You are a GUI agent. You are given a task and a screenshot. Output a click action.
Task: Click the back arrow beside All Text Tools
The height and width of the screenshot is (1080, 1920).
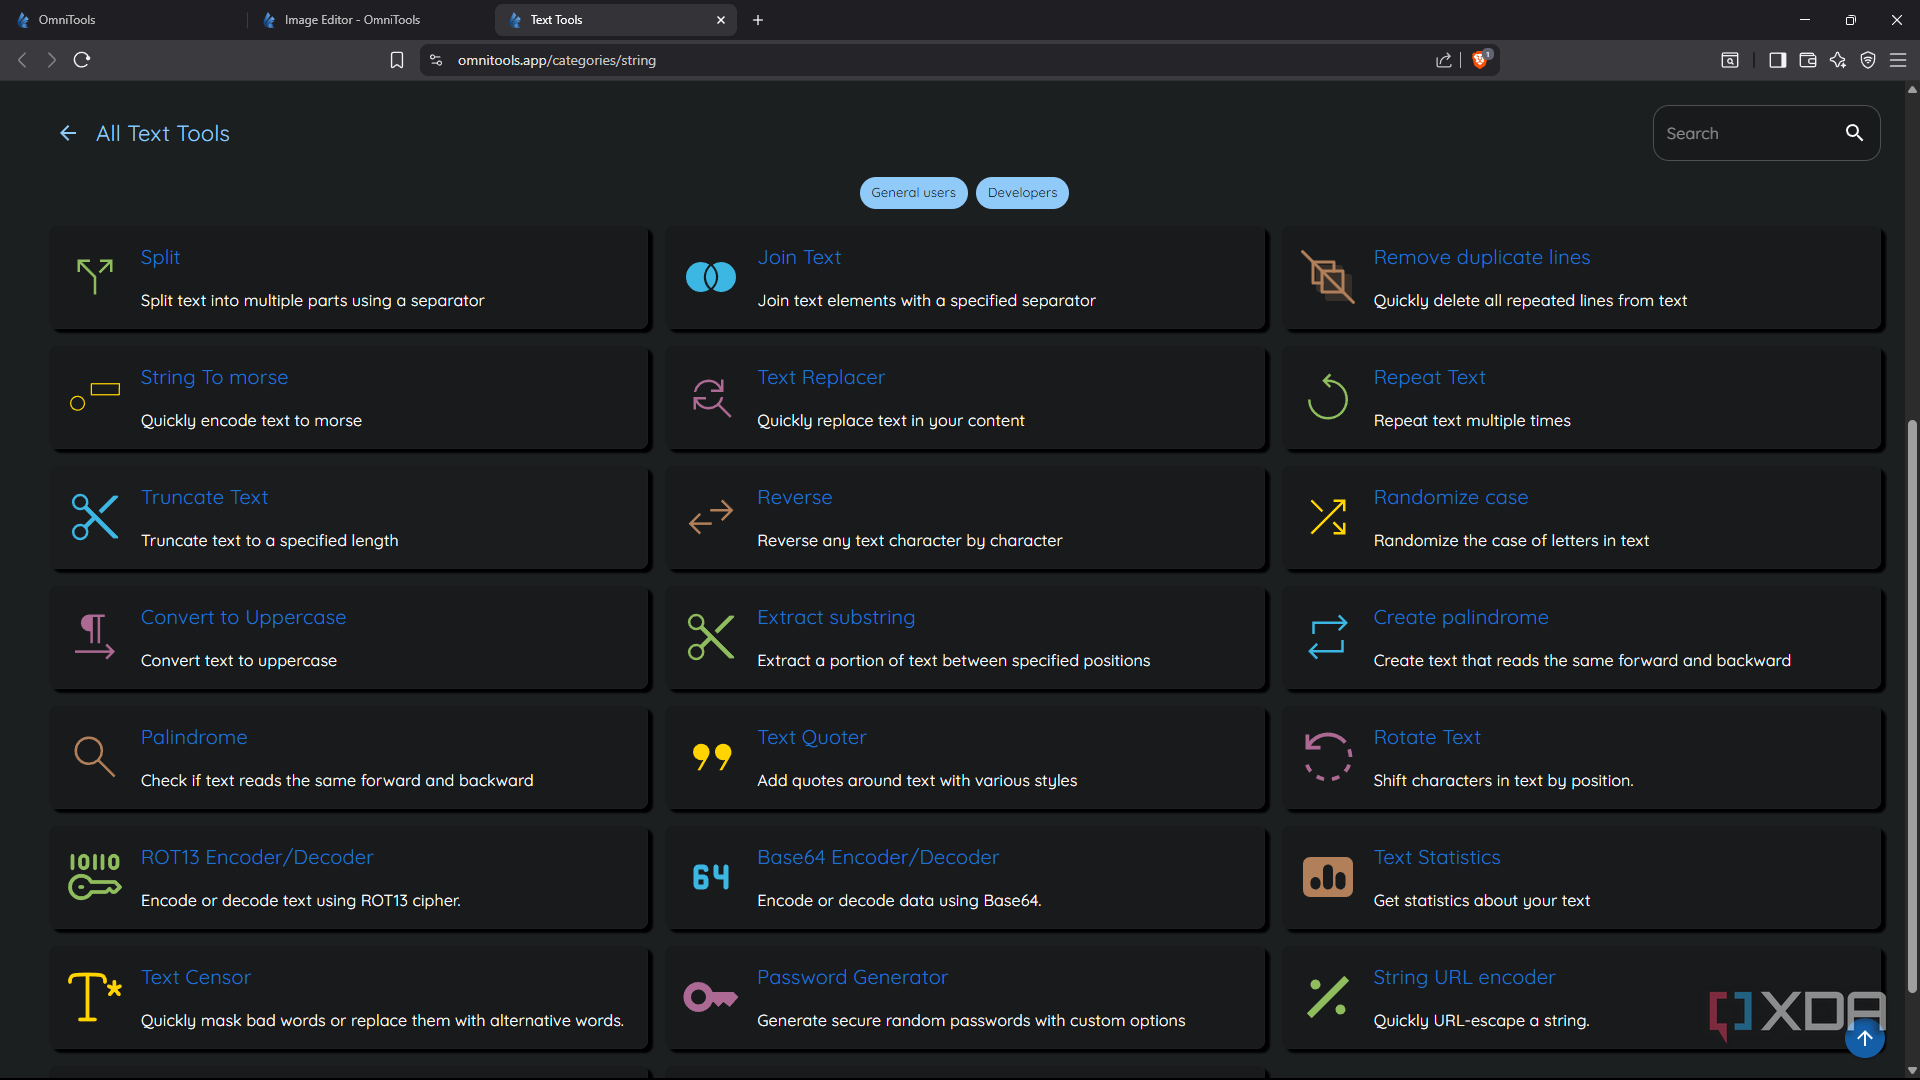[x=68, y=133]
